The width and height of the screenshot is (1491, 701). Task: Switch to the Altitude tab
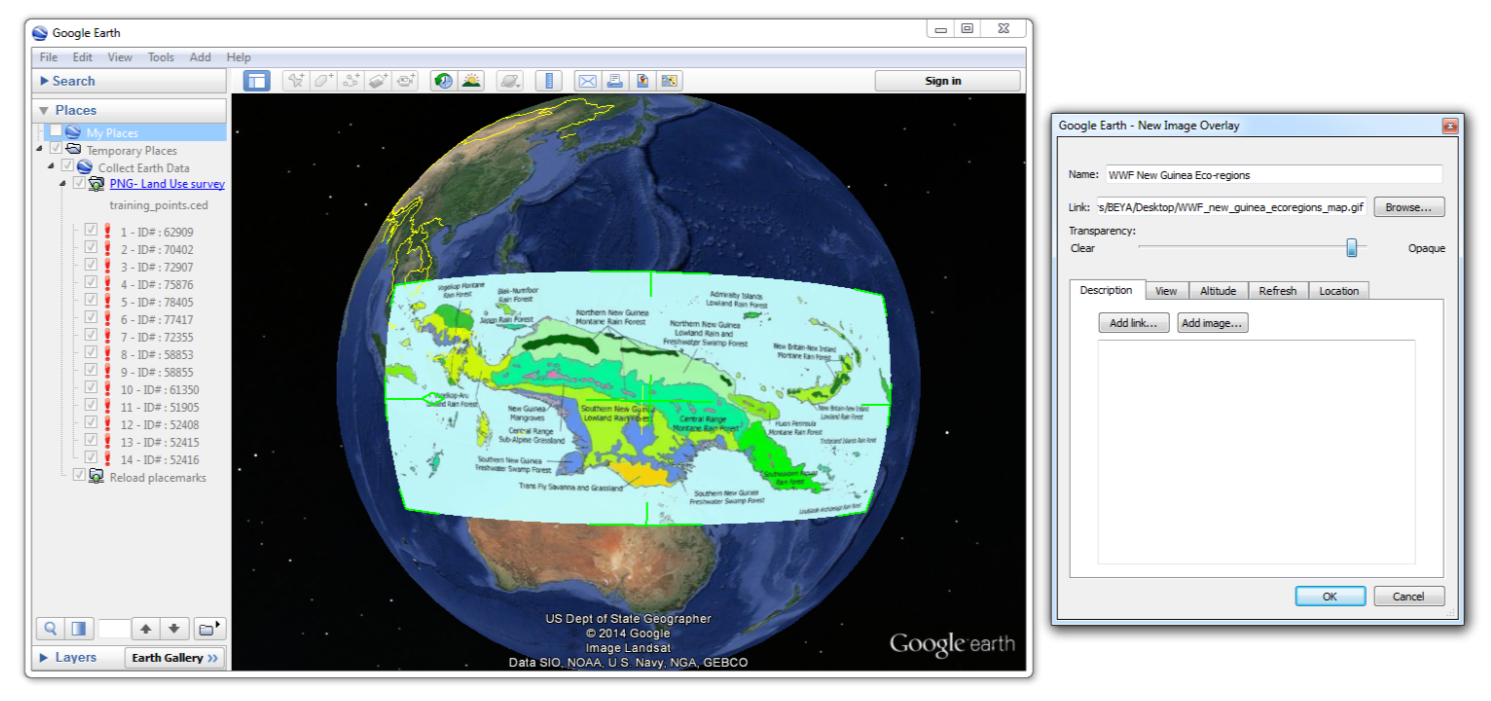click(x=1218, y=290)
